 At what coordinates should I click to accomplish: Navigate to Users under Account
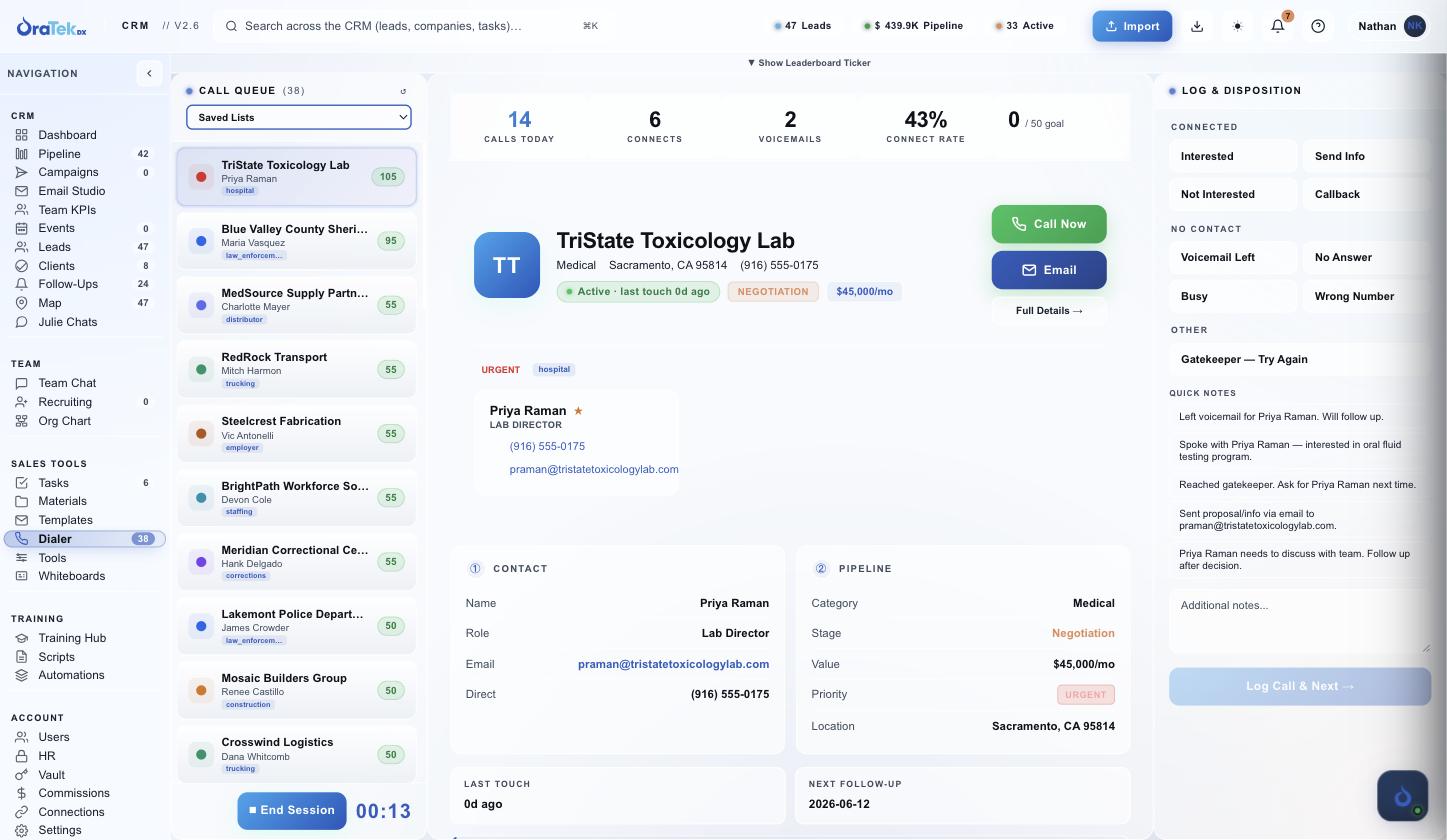click(x=54, y=737)
